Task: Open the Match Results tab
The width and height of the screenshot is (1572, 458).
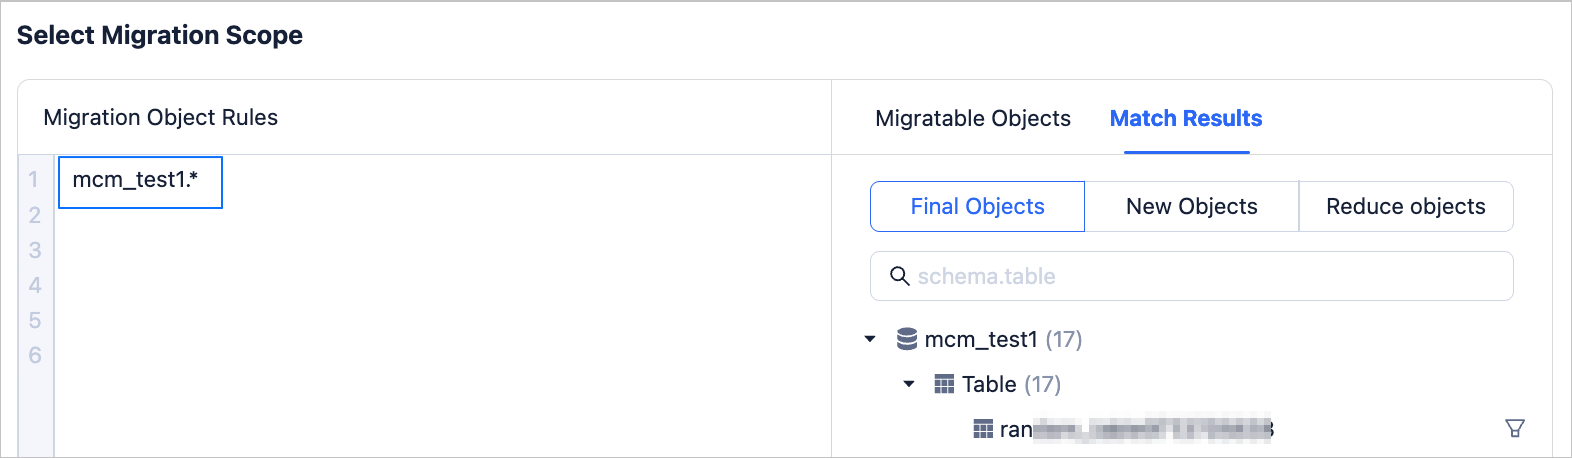Action: [1186, 118]
